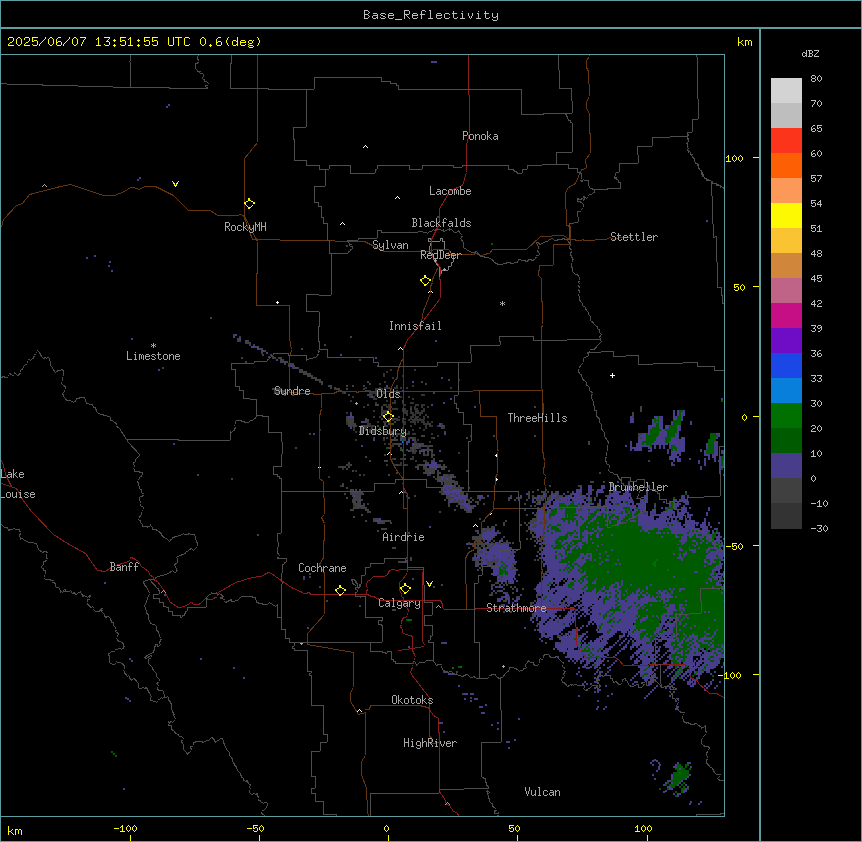This screenshot has width=862, height=842.
Task: Click the green 30 dBZ legend swatch
Action: (786, 416)
